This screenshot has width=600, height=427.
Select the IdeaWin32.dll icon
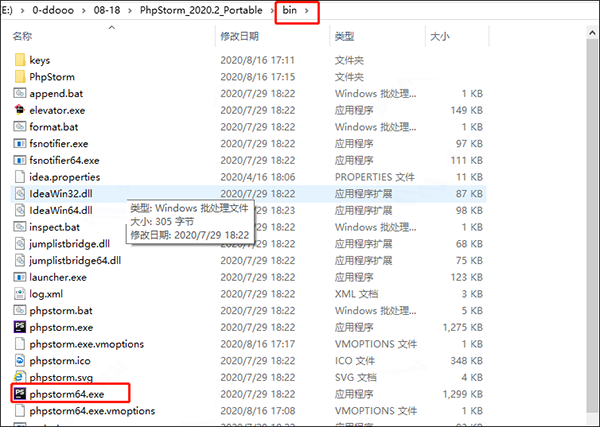coord(20,193)
